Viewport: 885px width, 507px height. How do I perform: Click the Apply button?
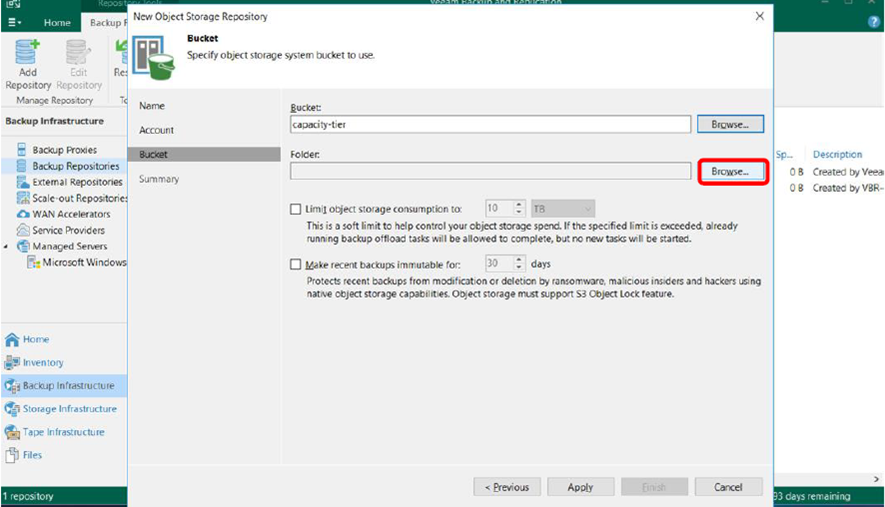(x=580, y=487)
